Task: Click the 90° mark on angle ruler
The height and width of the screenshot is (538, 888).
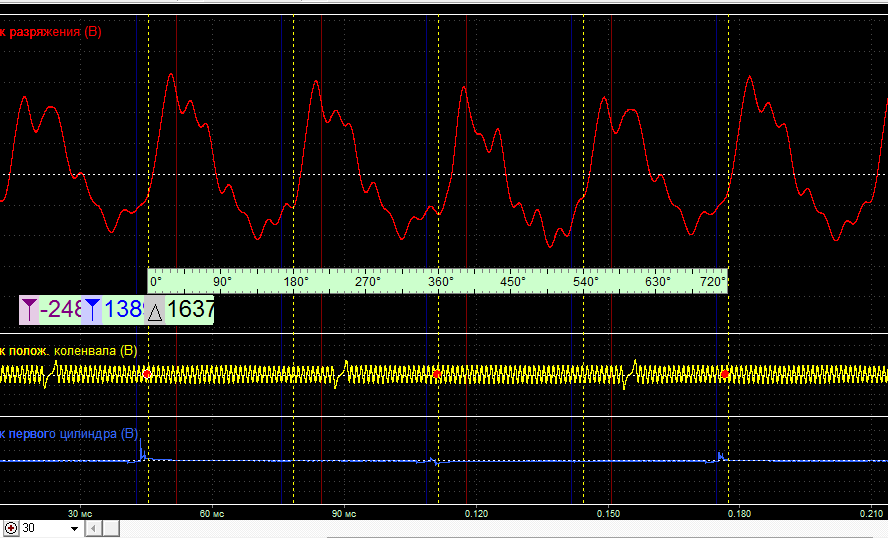Action: pyautogui.click(x=222, y=281)
